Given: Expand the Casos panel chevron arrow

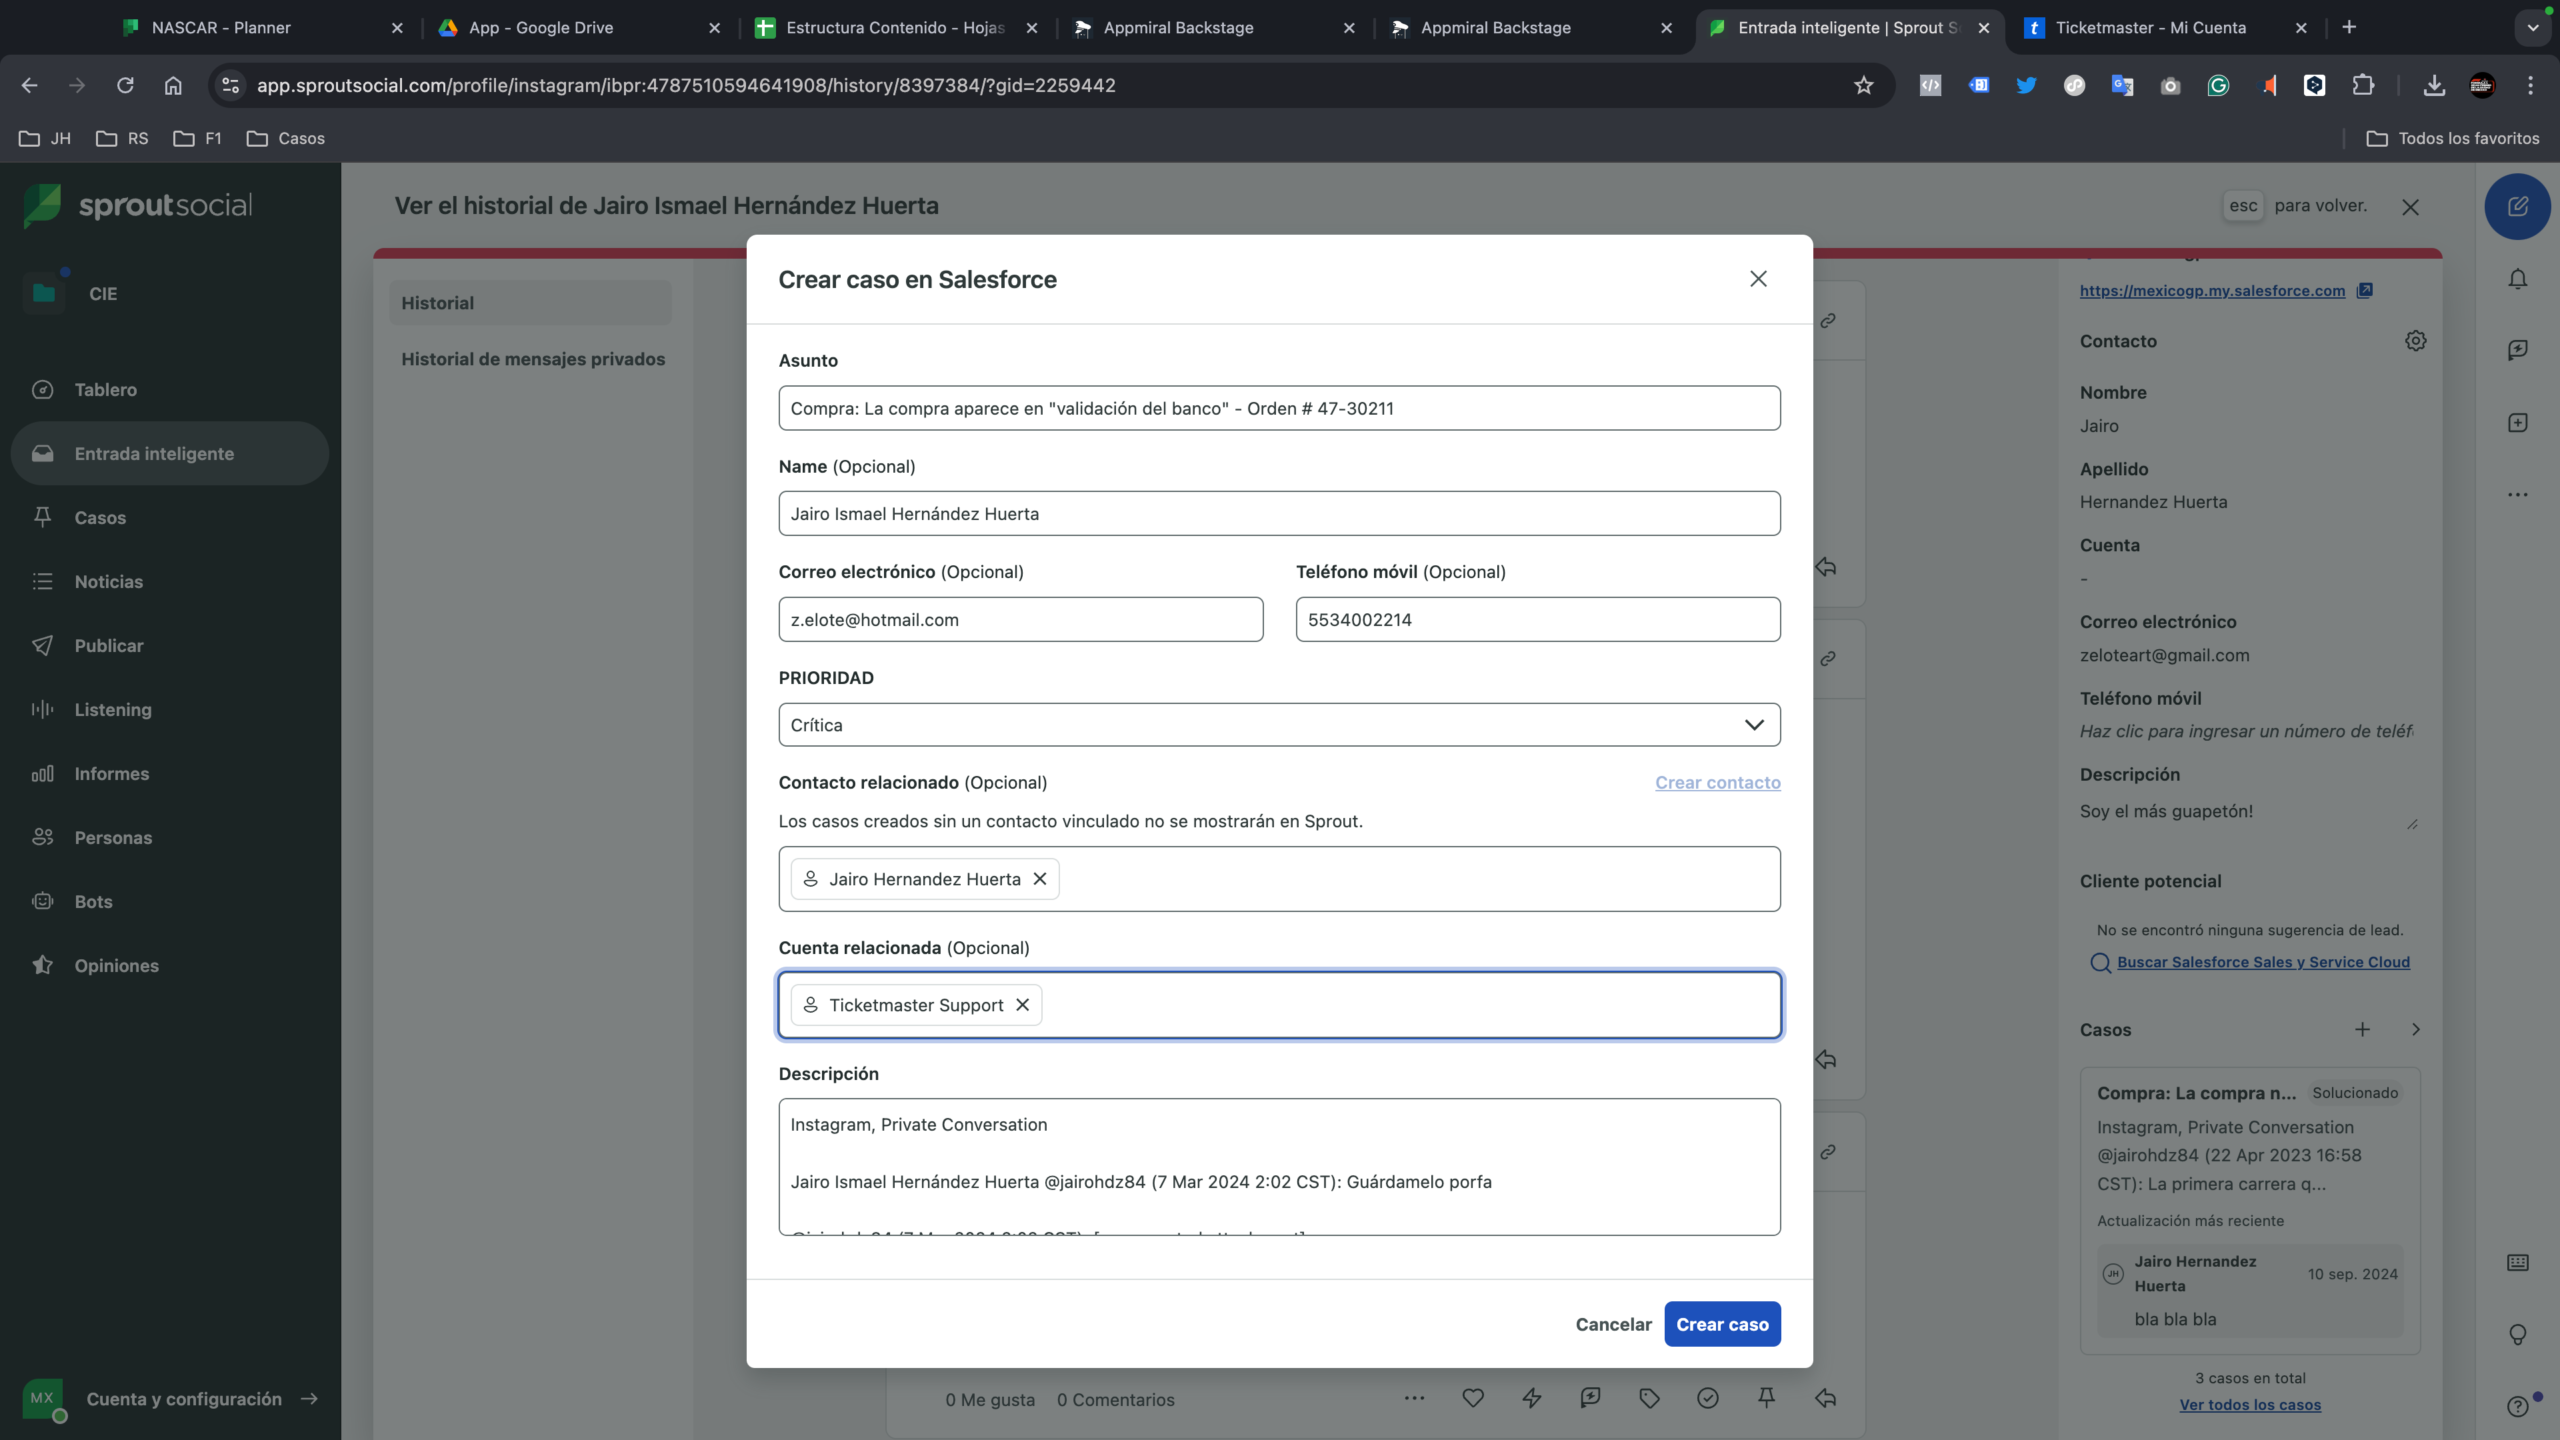Looking at the screenshot, I should coord(2415,1029).
